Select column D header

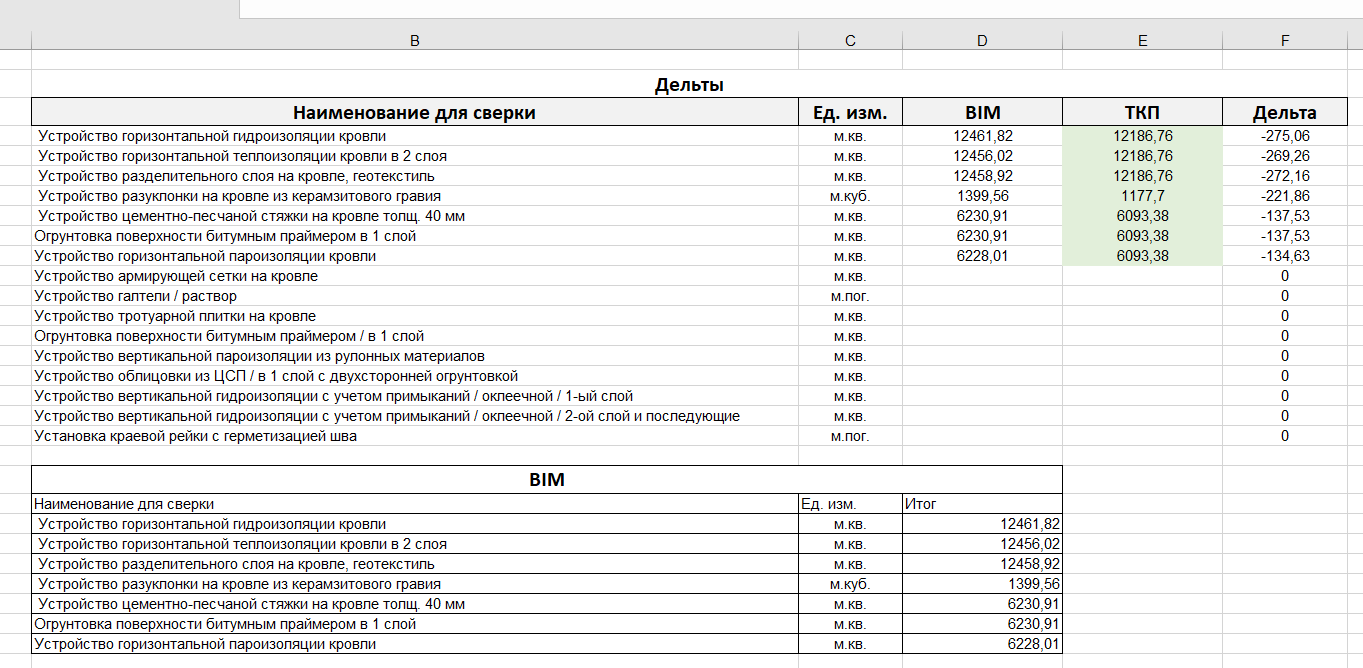[x=982, y=40]
